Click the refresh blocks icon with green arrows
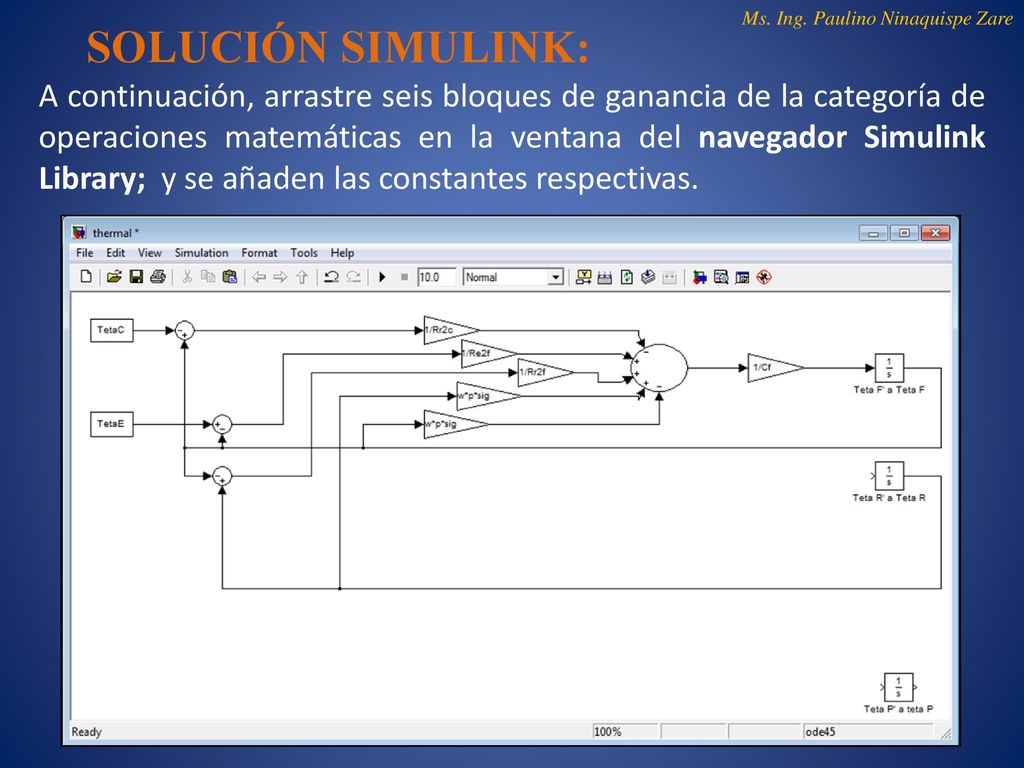Viewport: 1024px width, 768px height. tap(627, 277)
